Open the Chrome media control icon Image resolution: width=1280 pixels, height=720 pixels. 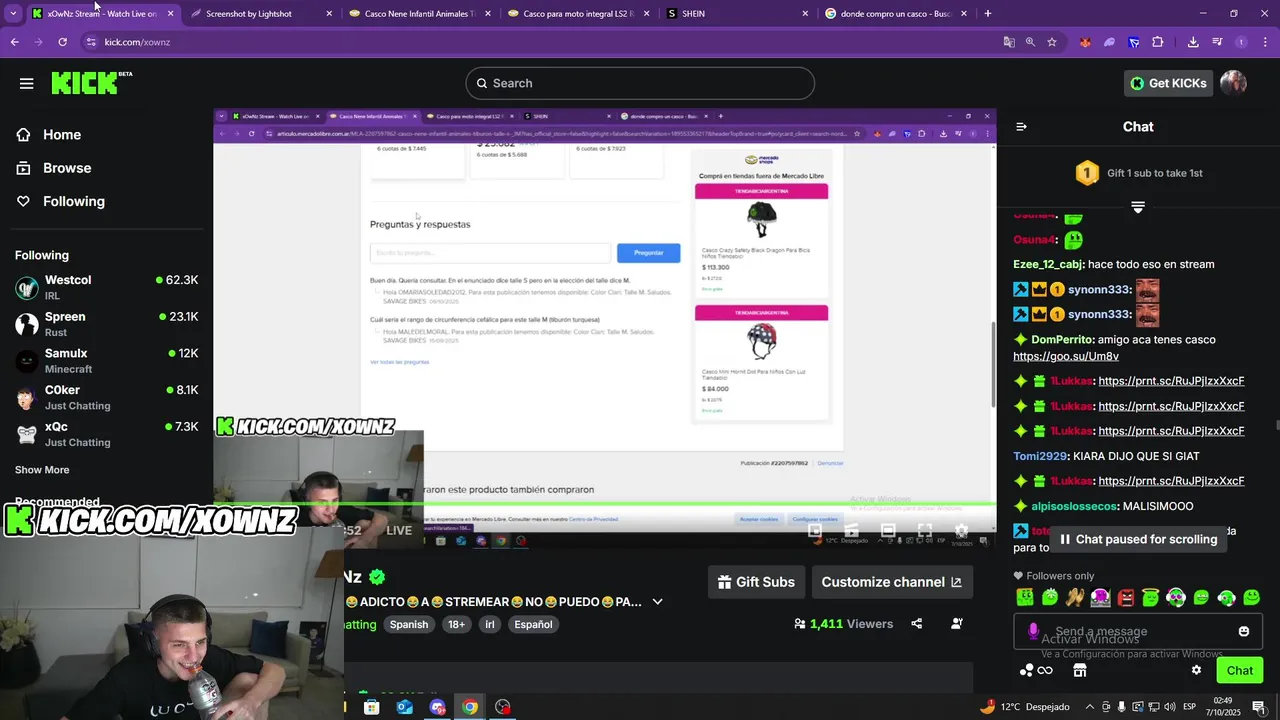[1217, 42]
